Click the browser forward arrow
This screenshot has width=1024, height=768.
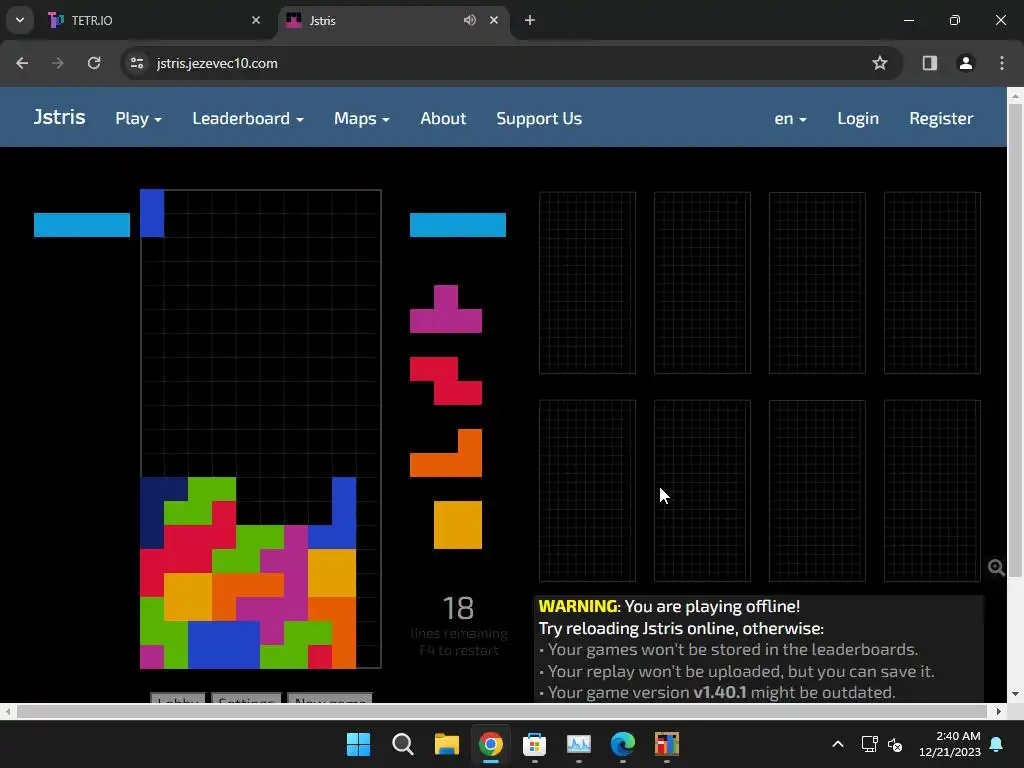(58, 63)
